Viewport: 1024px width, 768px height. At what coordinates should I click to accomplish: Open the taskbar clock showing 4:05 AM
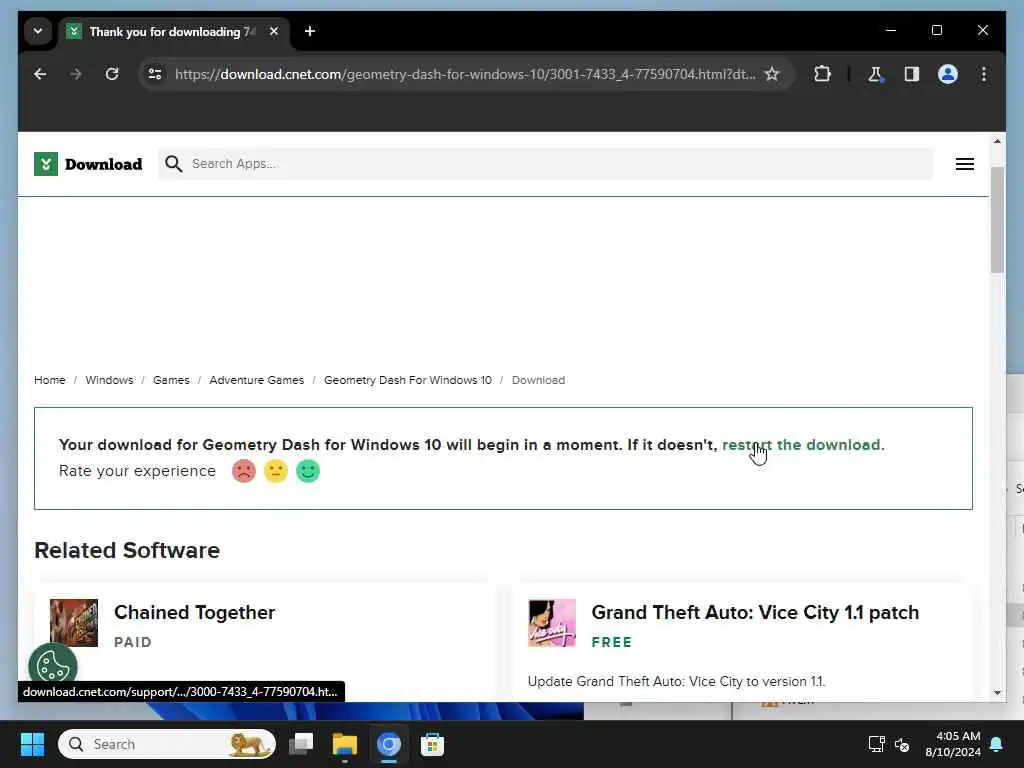(953, 744)
